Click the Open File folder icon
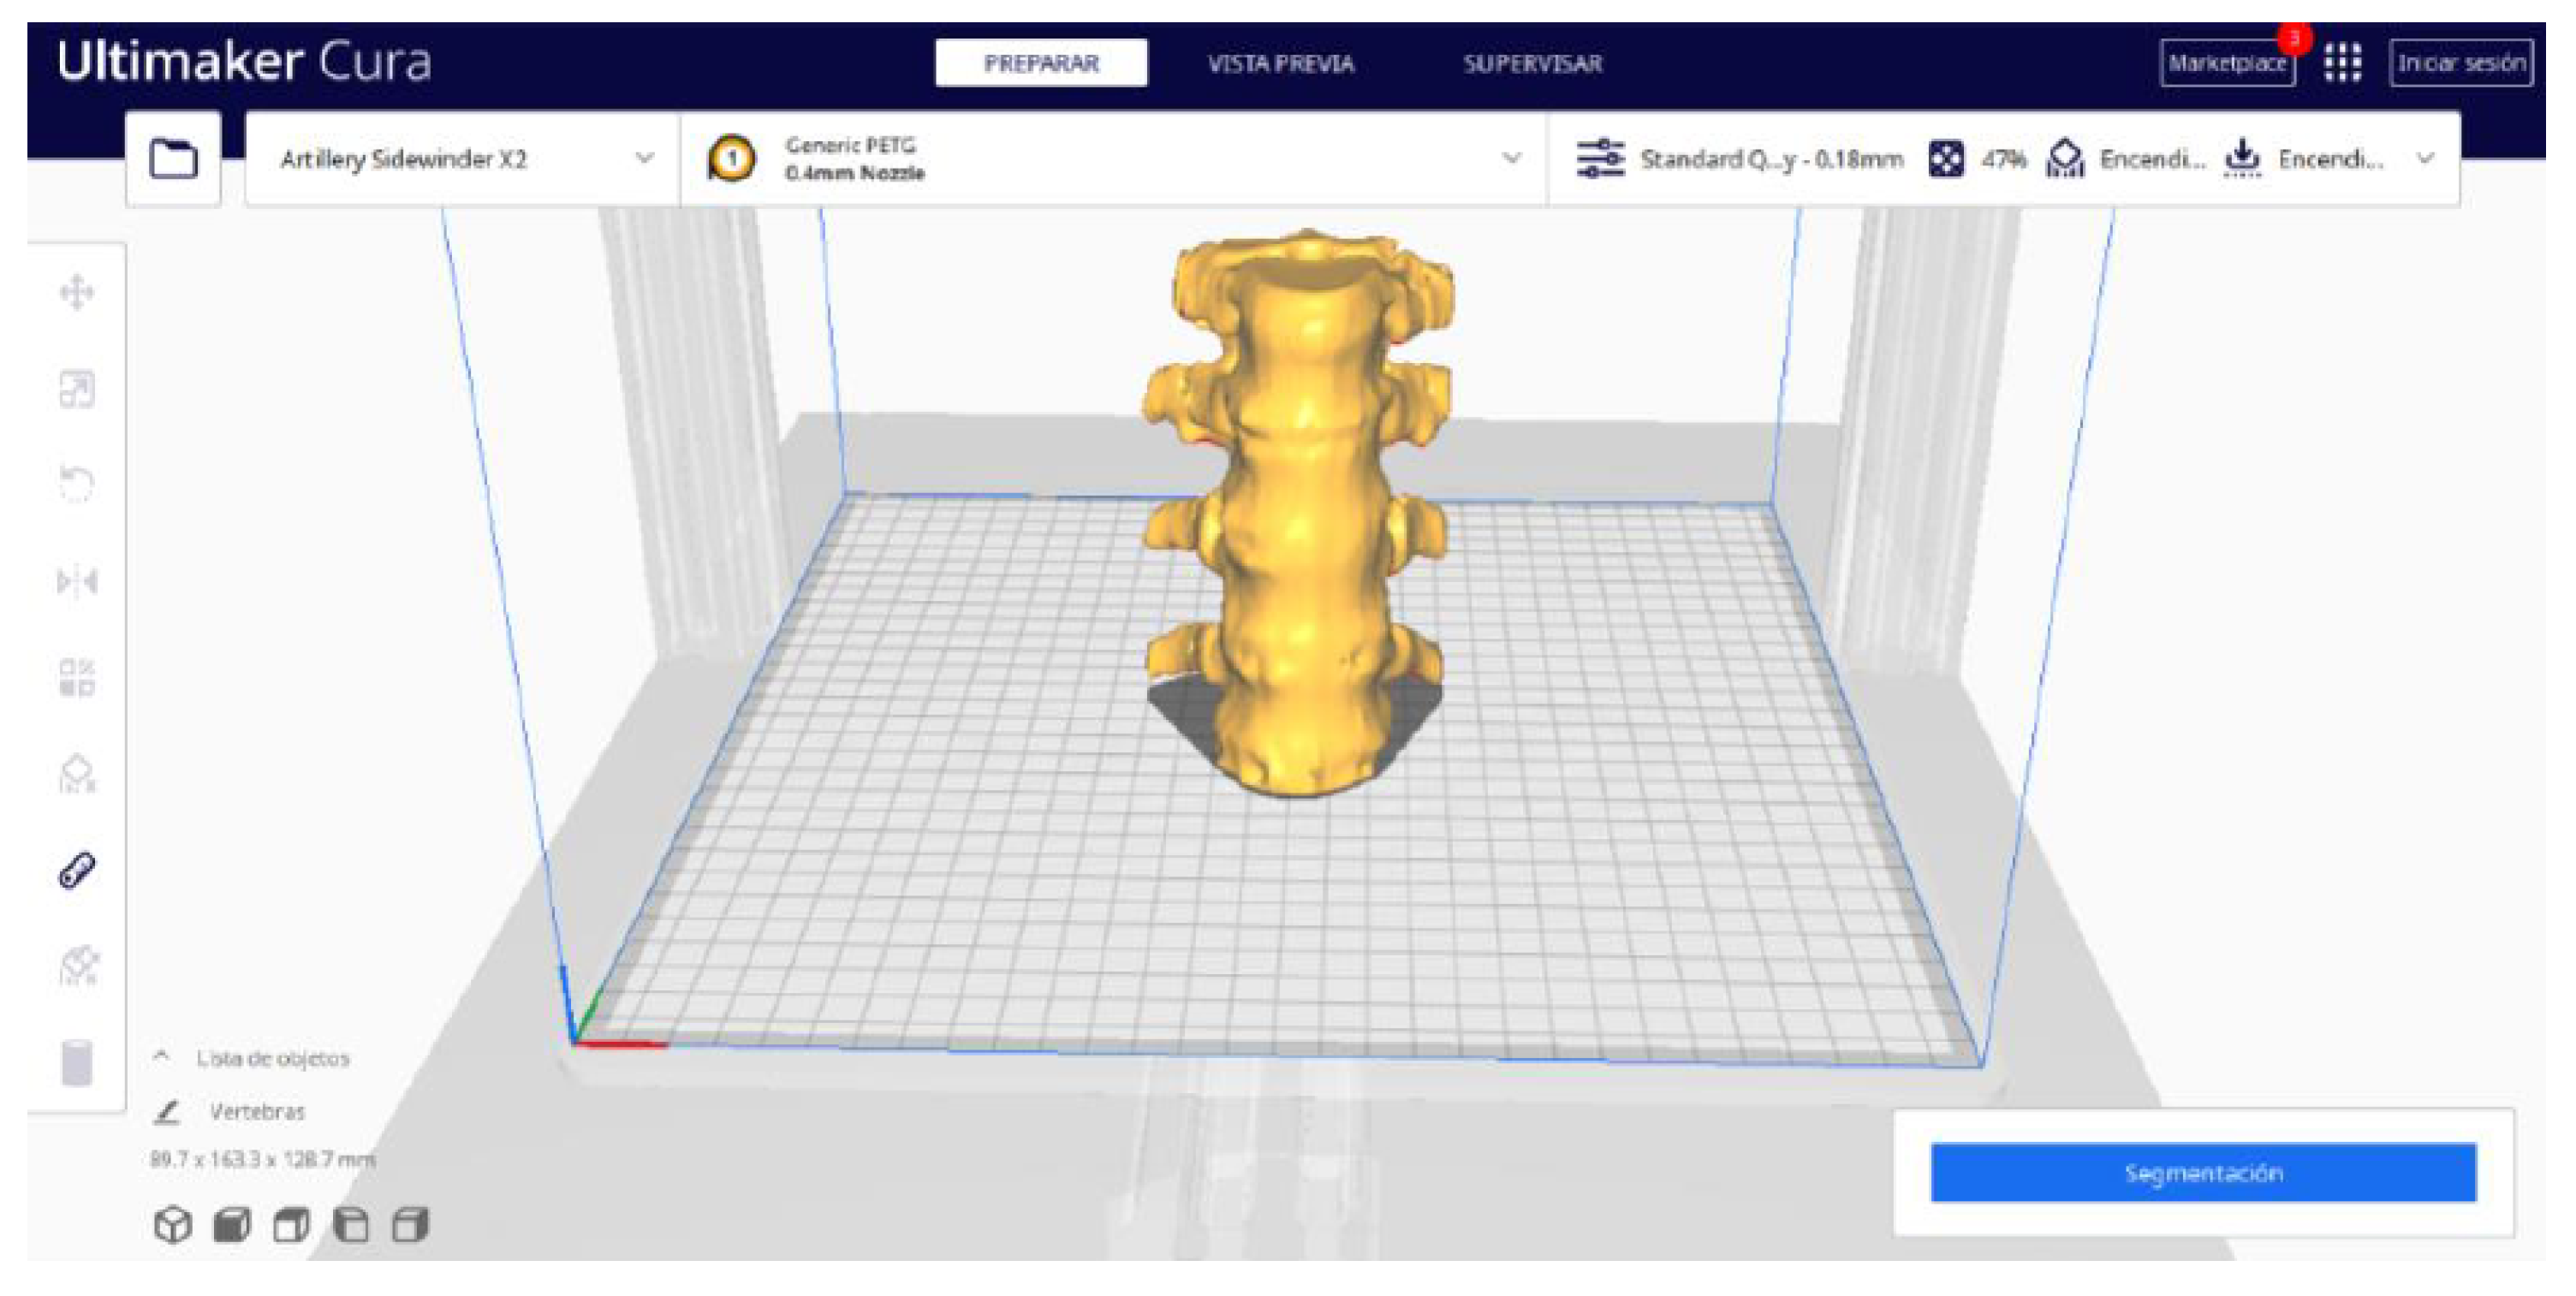 (x=173, y=159)
